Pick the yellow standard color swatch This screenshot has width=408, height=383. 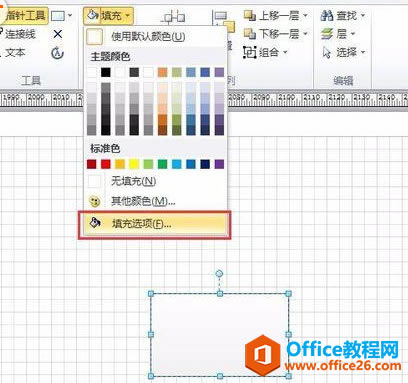pyautogui.click(x=134, y=164)
